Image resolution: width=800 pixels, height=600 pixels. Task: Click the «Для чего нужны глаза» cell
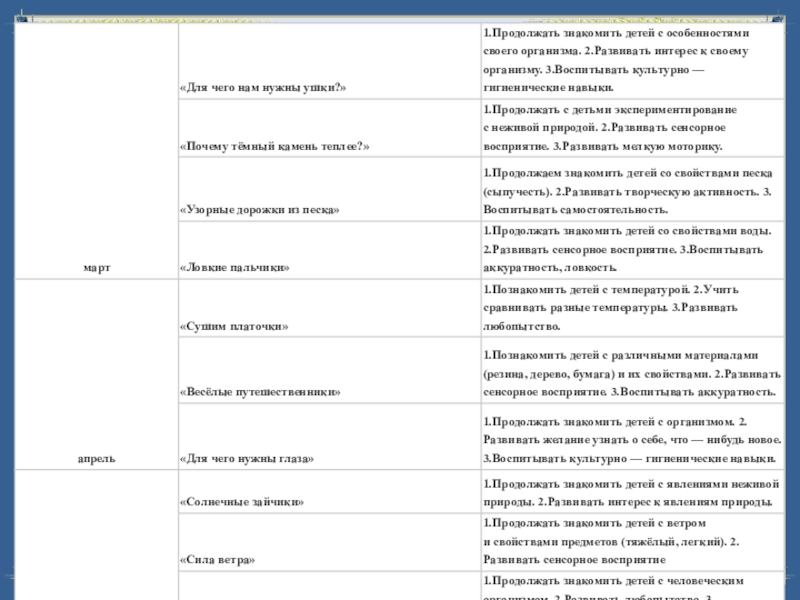[330, 437]
